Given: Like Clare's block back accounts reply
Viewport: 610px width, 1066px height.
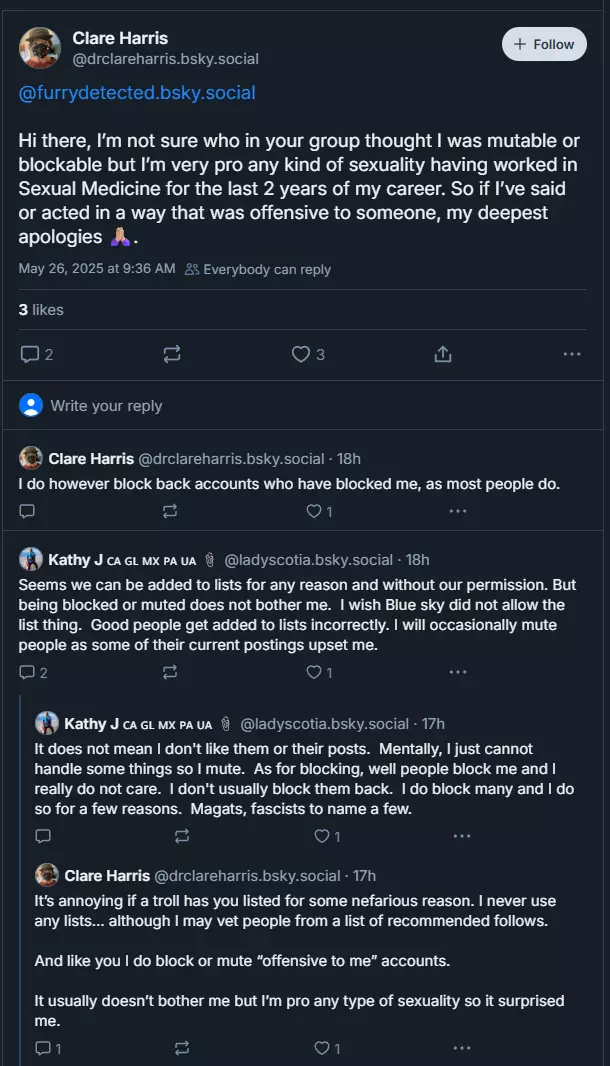Looking at the screenshot, I should point(319,511).
